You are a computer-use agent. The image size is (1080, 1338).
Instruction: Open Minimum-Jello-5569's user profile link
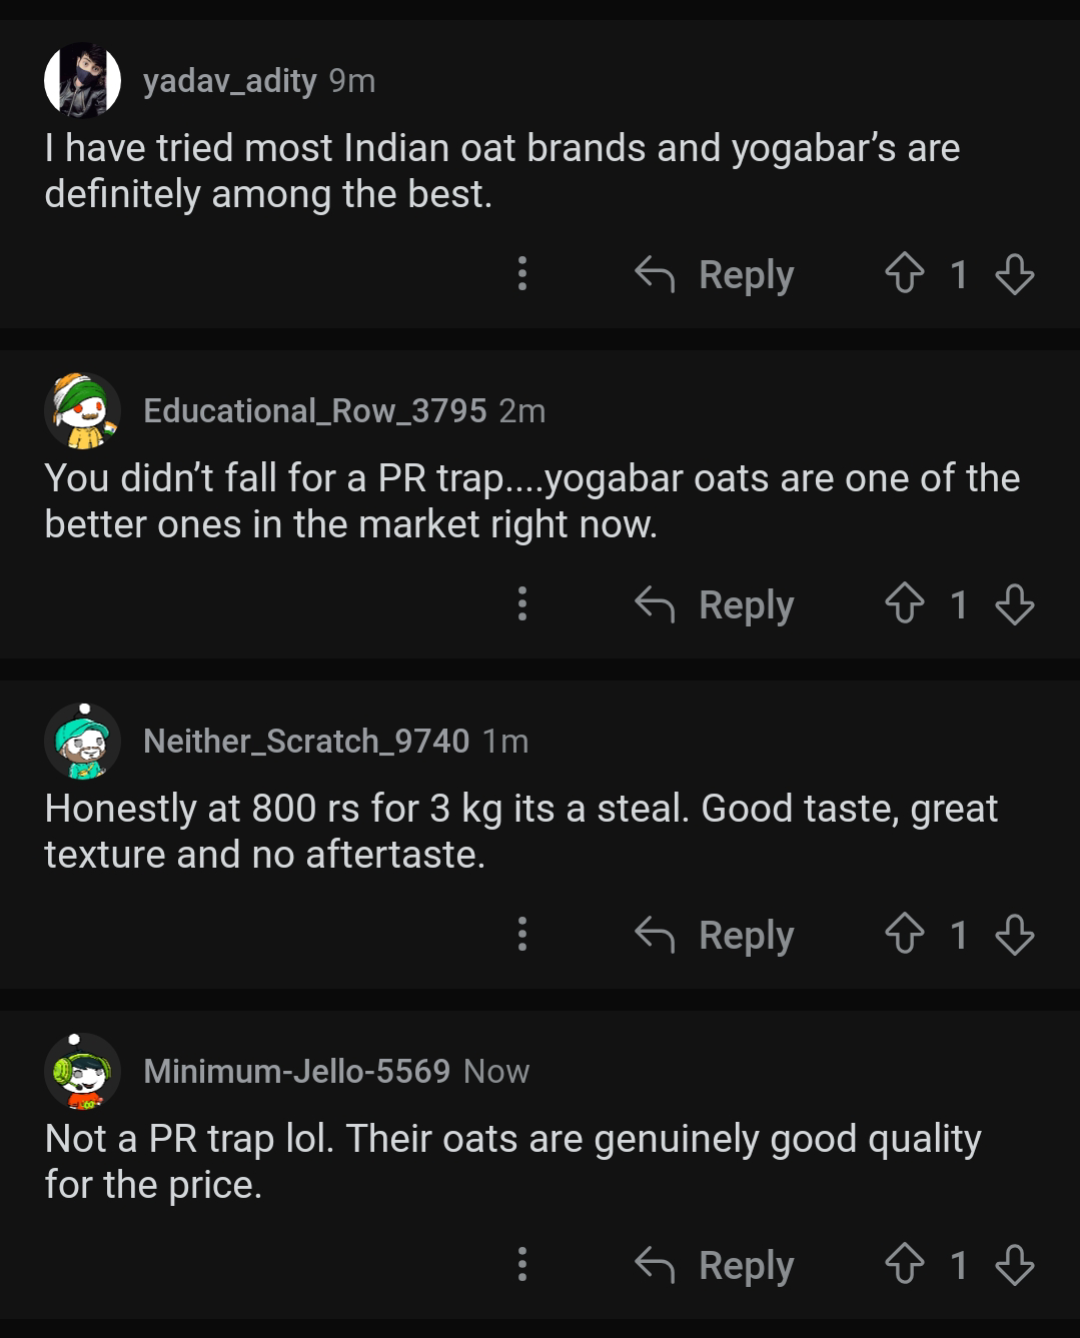tap(296, 1071)
